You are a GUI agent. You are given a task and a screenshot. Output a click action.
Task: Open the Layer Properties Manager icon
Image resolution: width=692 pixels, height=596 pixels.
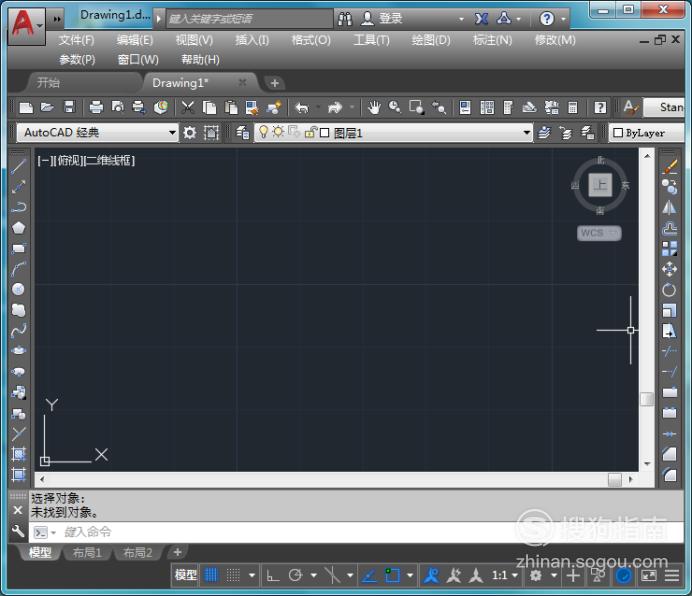click(242, 132)
